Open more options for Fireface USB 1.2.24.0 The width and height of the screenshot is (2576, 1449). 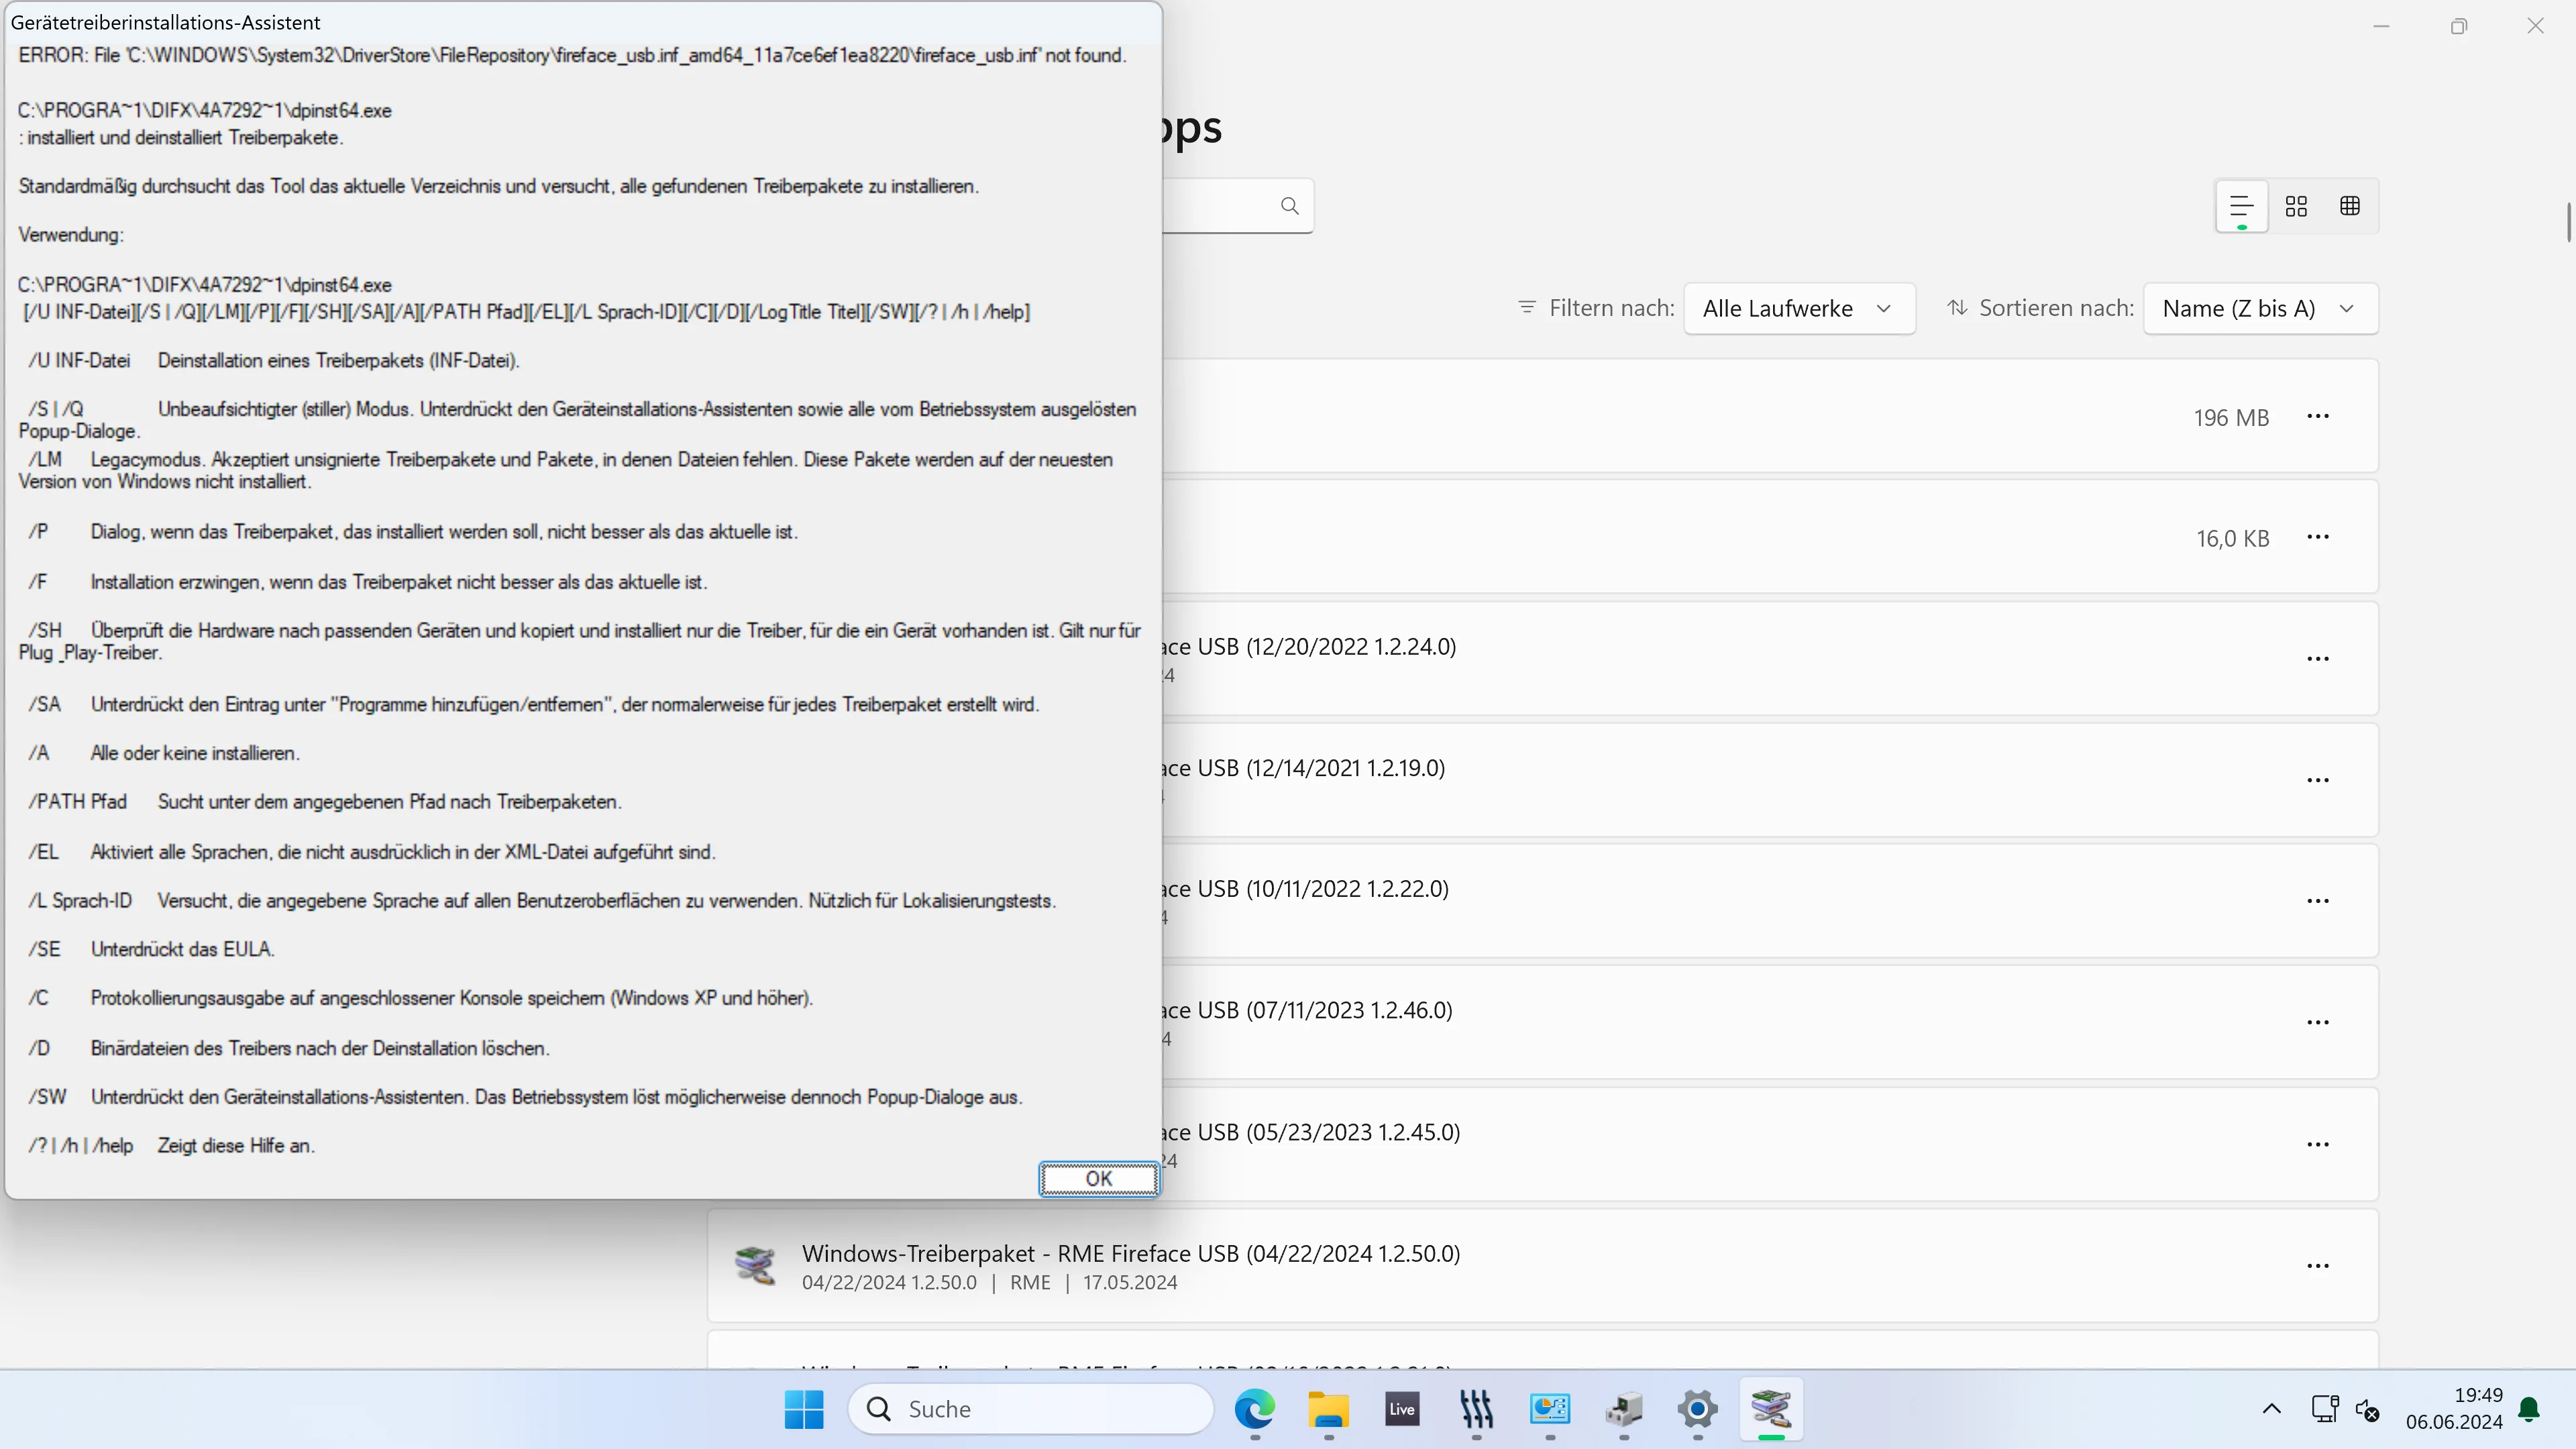(x=2318, y=659)
